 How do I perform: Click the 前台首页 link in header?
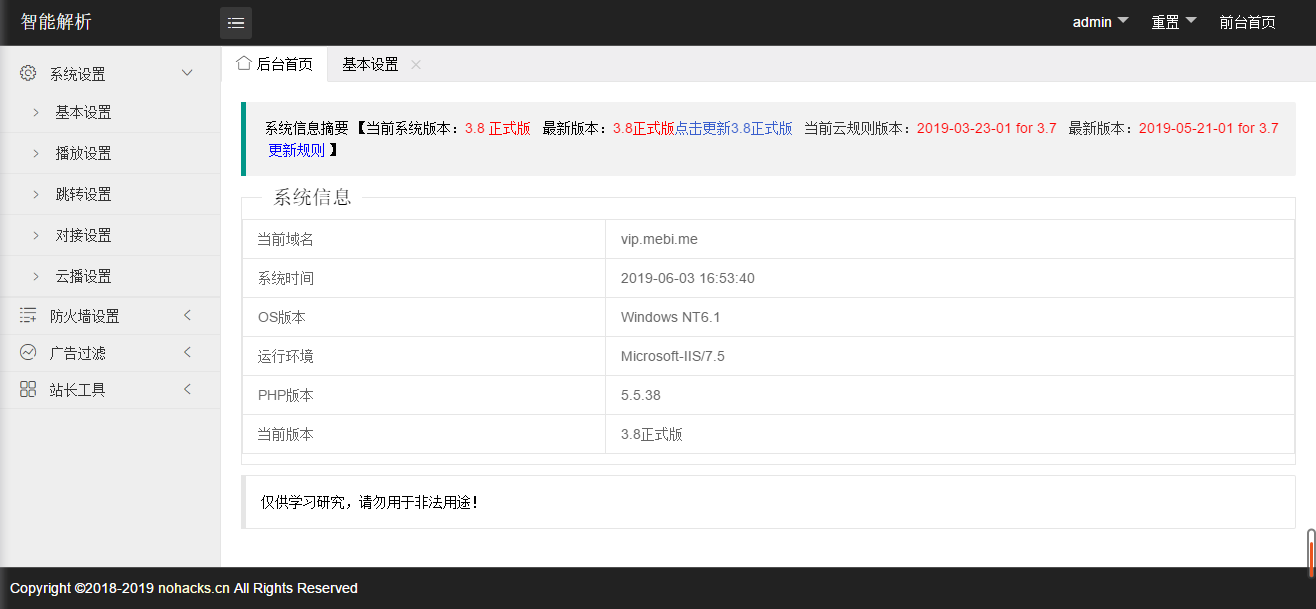(x=1247, y=22)
